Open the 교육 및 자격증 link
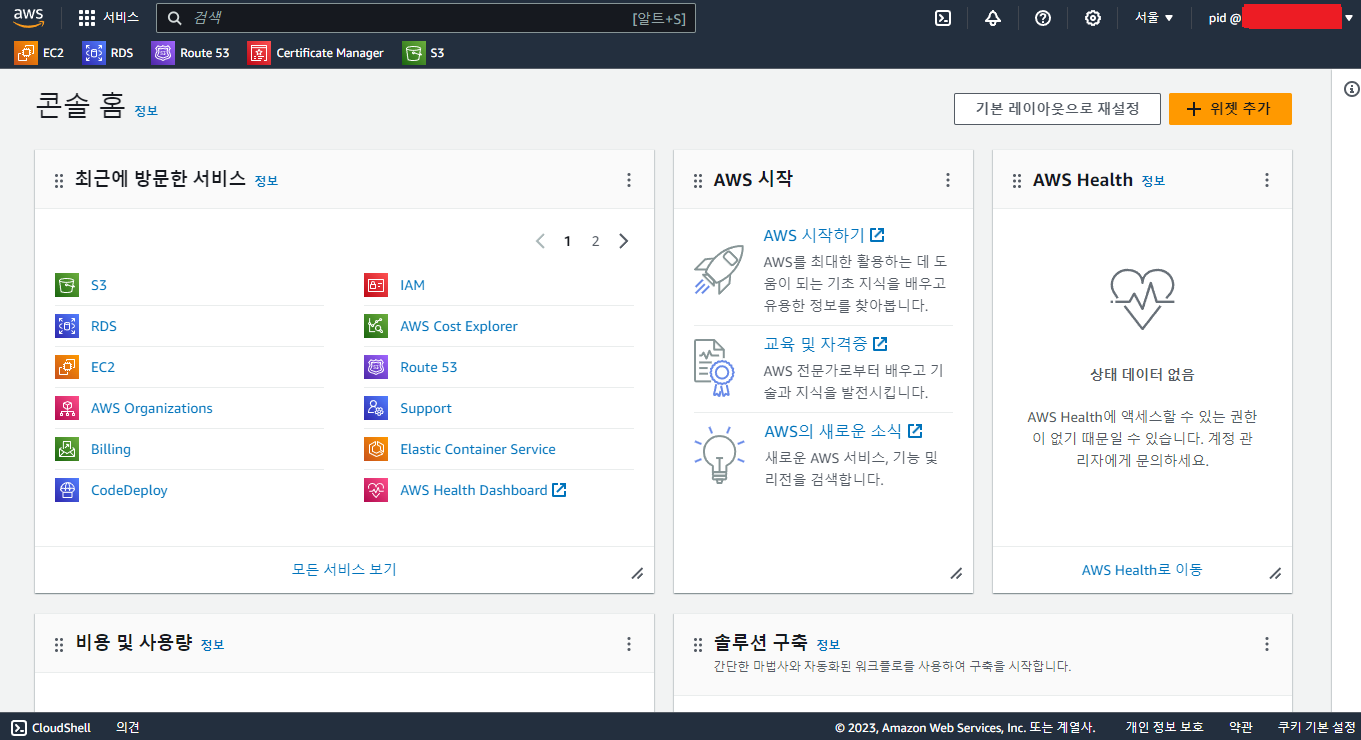 825,343
